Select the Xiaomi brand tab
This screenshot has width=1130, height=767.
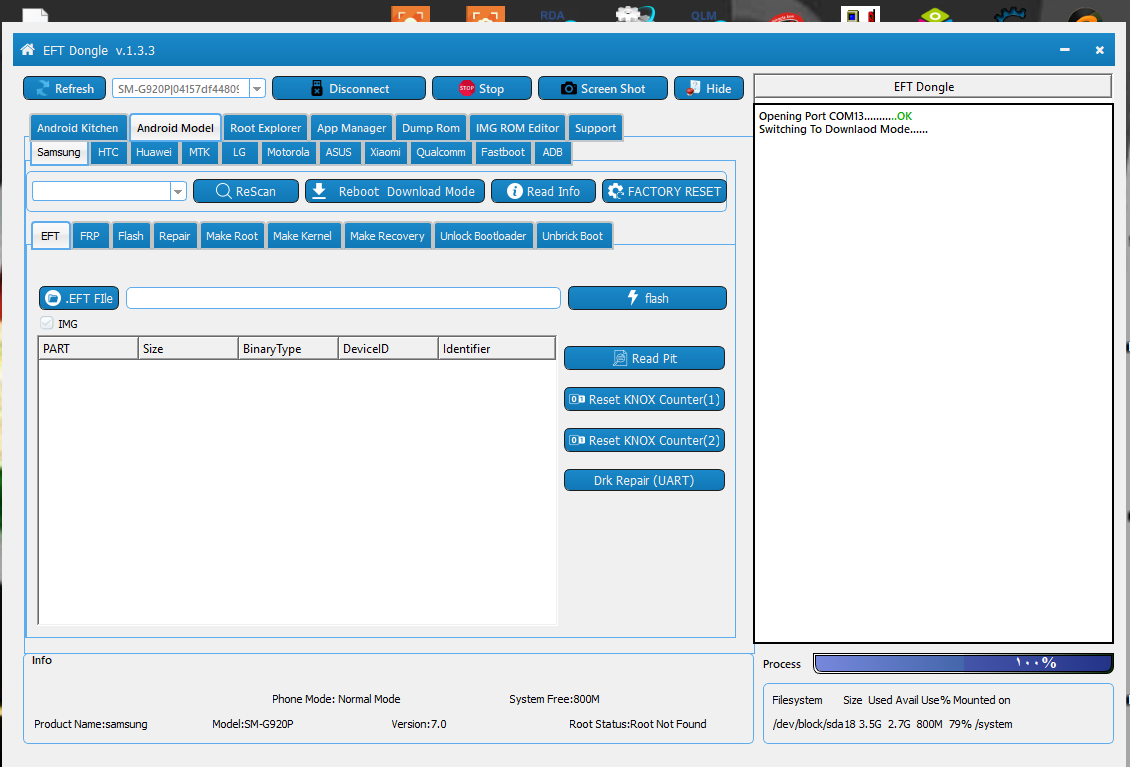pyautogui.click(x=386, y=152)
